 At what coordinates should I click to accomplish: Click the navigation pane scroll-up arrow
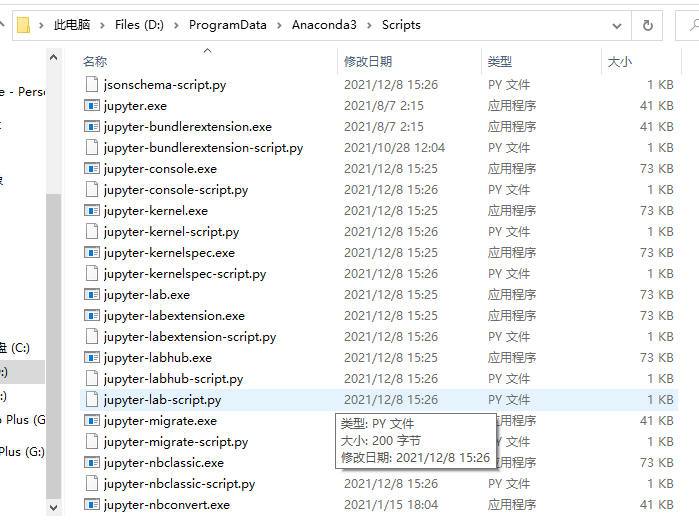[53, 57]
